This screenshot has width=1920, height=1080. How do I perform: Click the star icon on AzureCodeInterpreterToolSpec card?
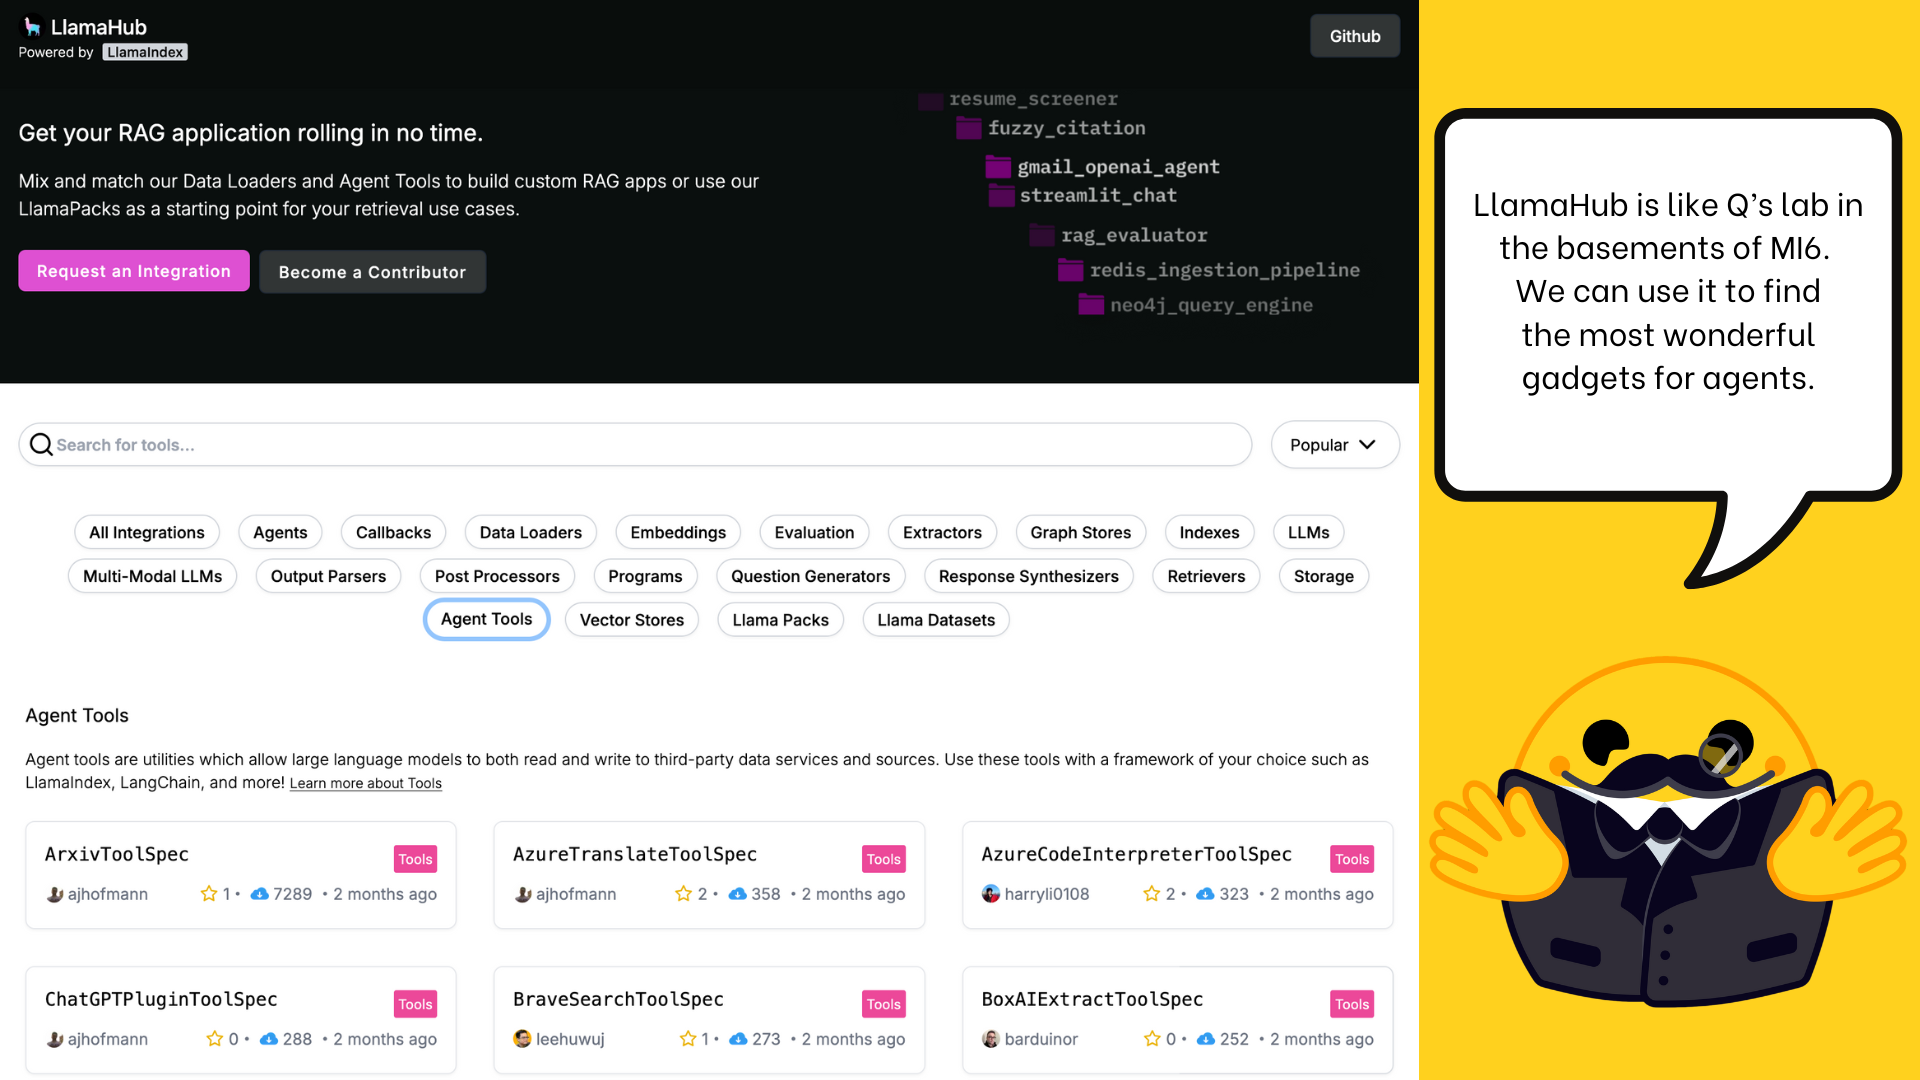tap(1152, 894)
